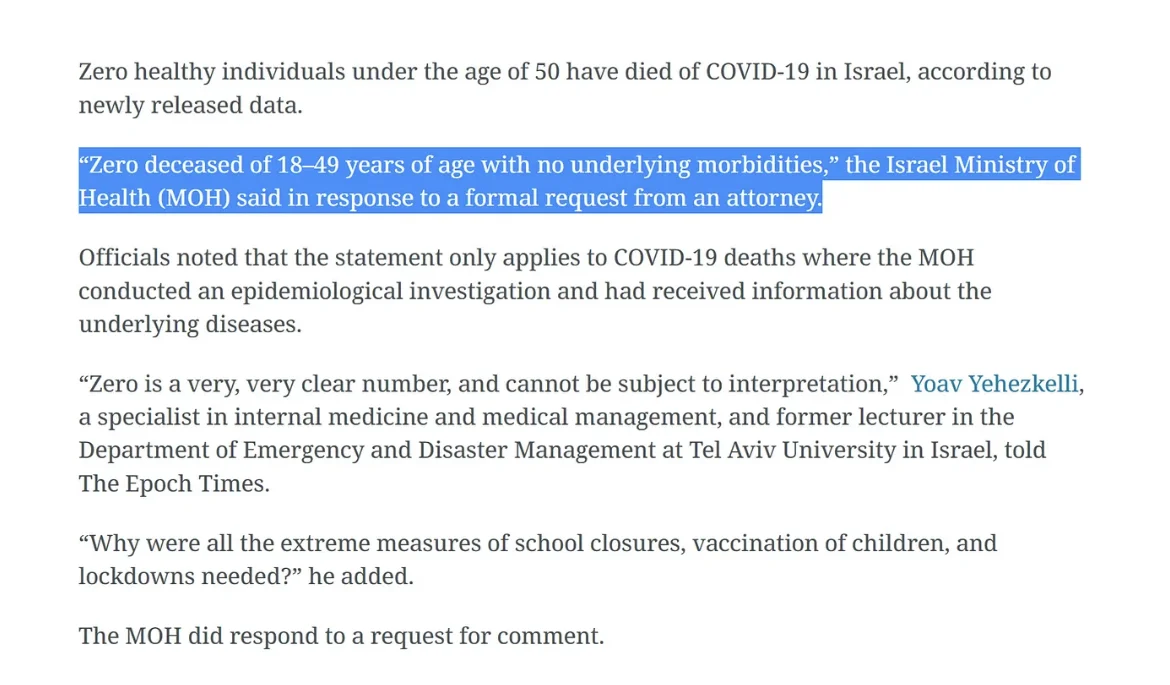
Task: Click the question "Why were all the extreme measures"
Action: pos(400,544)
